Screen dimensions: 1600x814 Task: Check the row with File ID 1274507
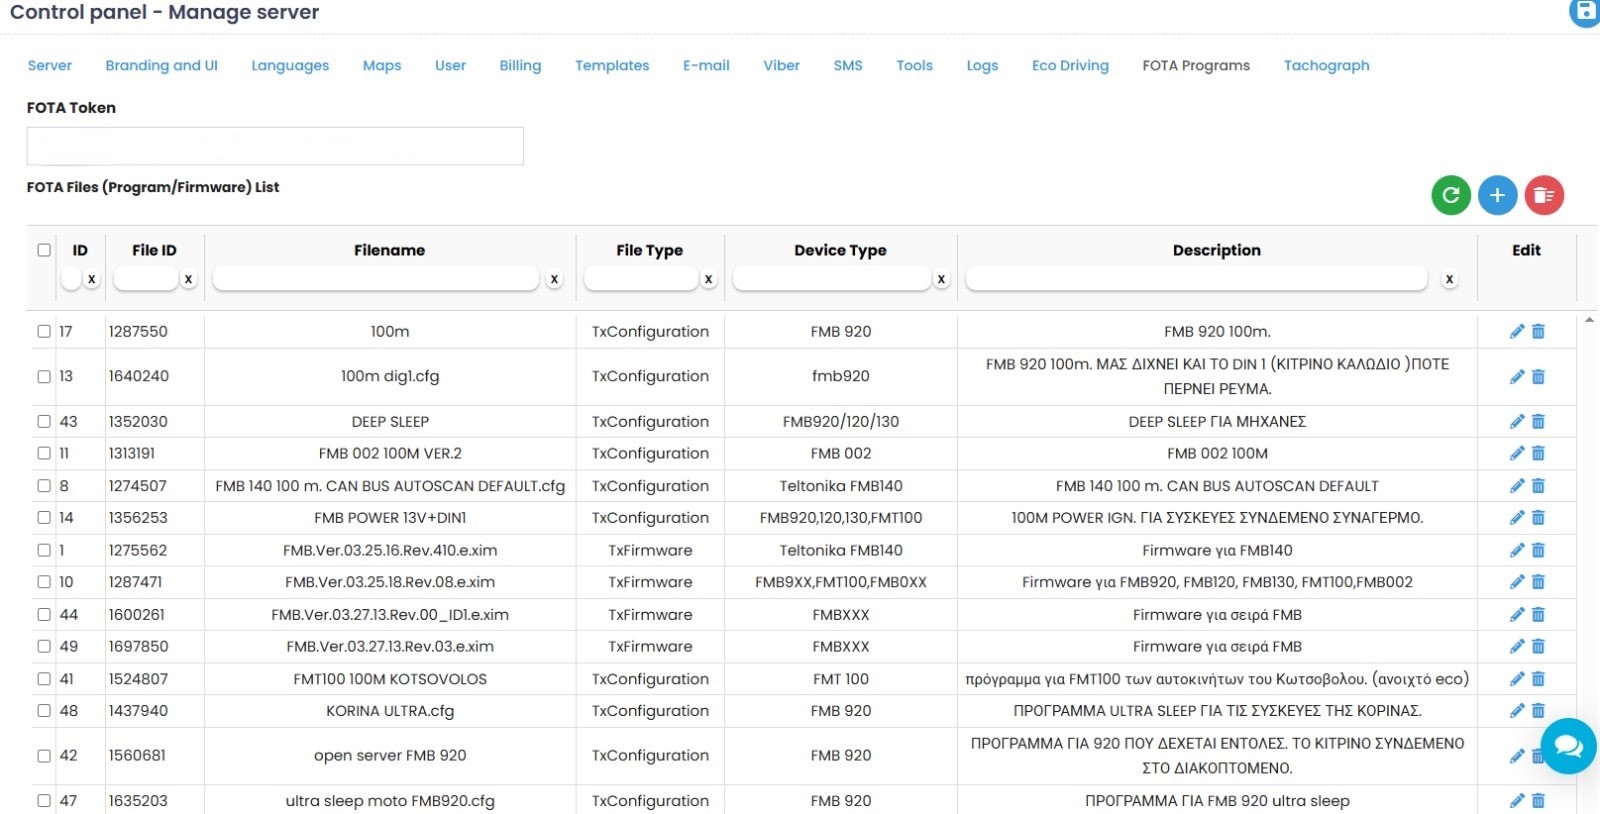pyautogui.click(x=44, y=486)
